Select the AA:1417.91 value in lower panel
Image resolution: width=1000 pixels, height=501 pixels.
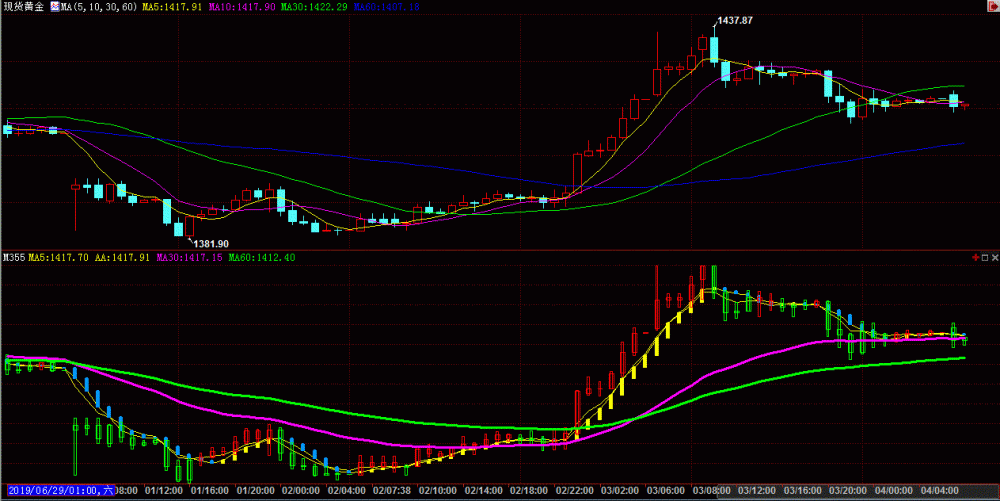coord(122,258)
